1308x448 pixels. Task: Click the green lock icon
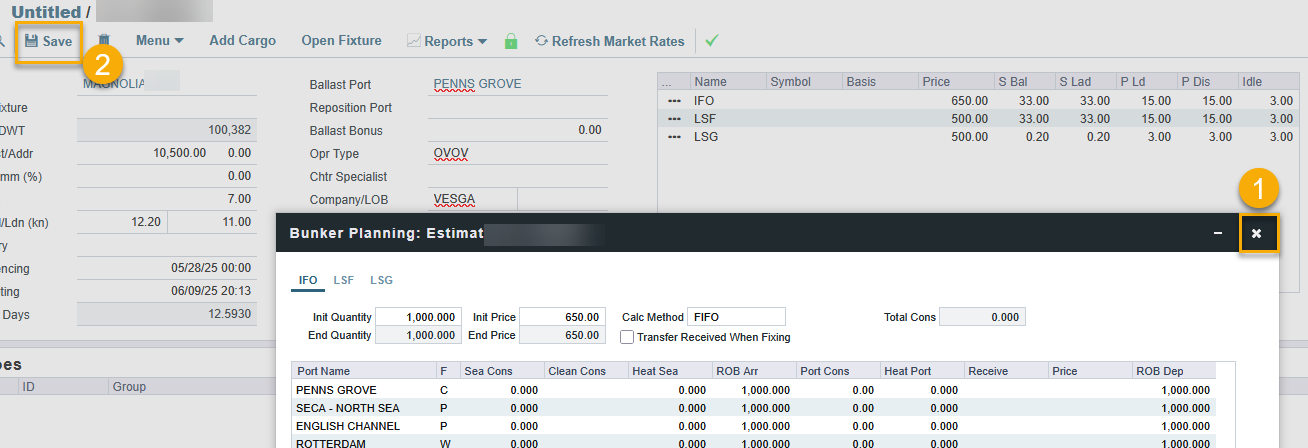[x=511, y=42]
